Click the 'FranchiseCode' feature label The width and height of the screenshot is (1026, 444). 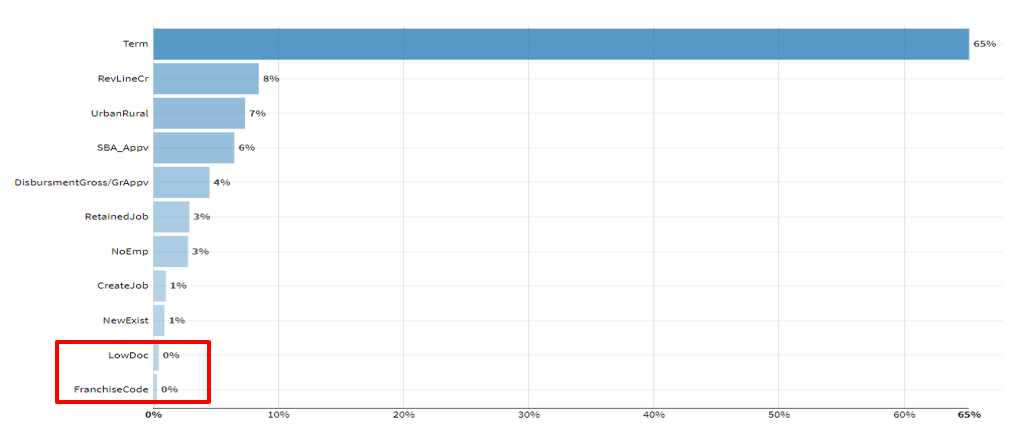[111, 389]
